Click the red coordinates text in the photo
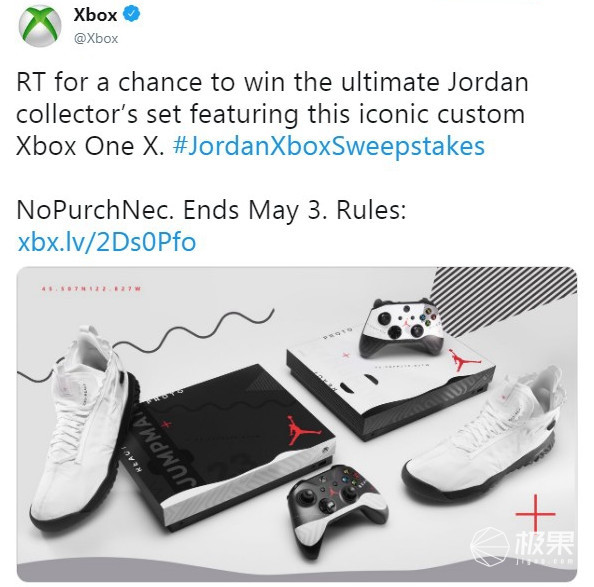This screenshot has width=594, height=587. click(91, 289)
